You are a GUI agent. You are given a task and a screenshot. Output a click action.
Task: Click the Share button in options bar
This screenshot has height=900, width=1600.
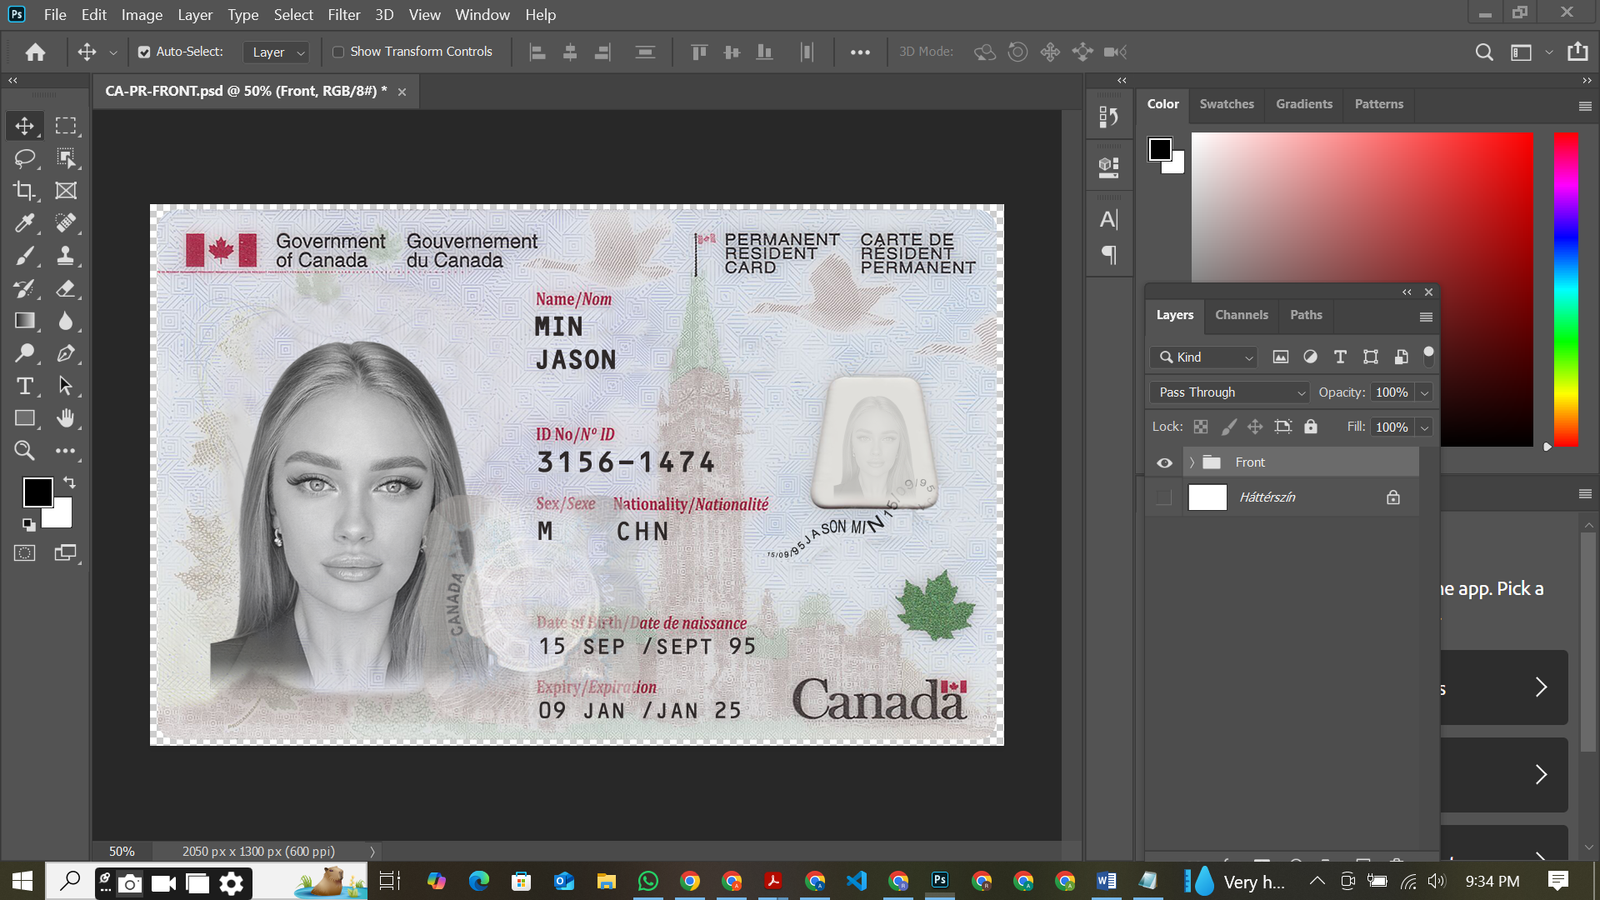point(1578,52)
